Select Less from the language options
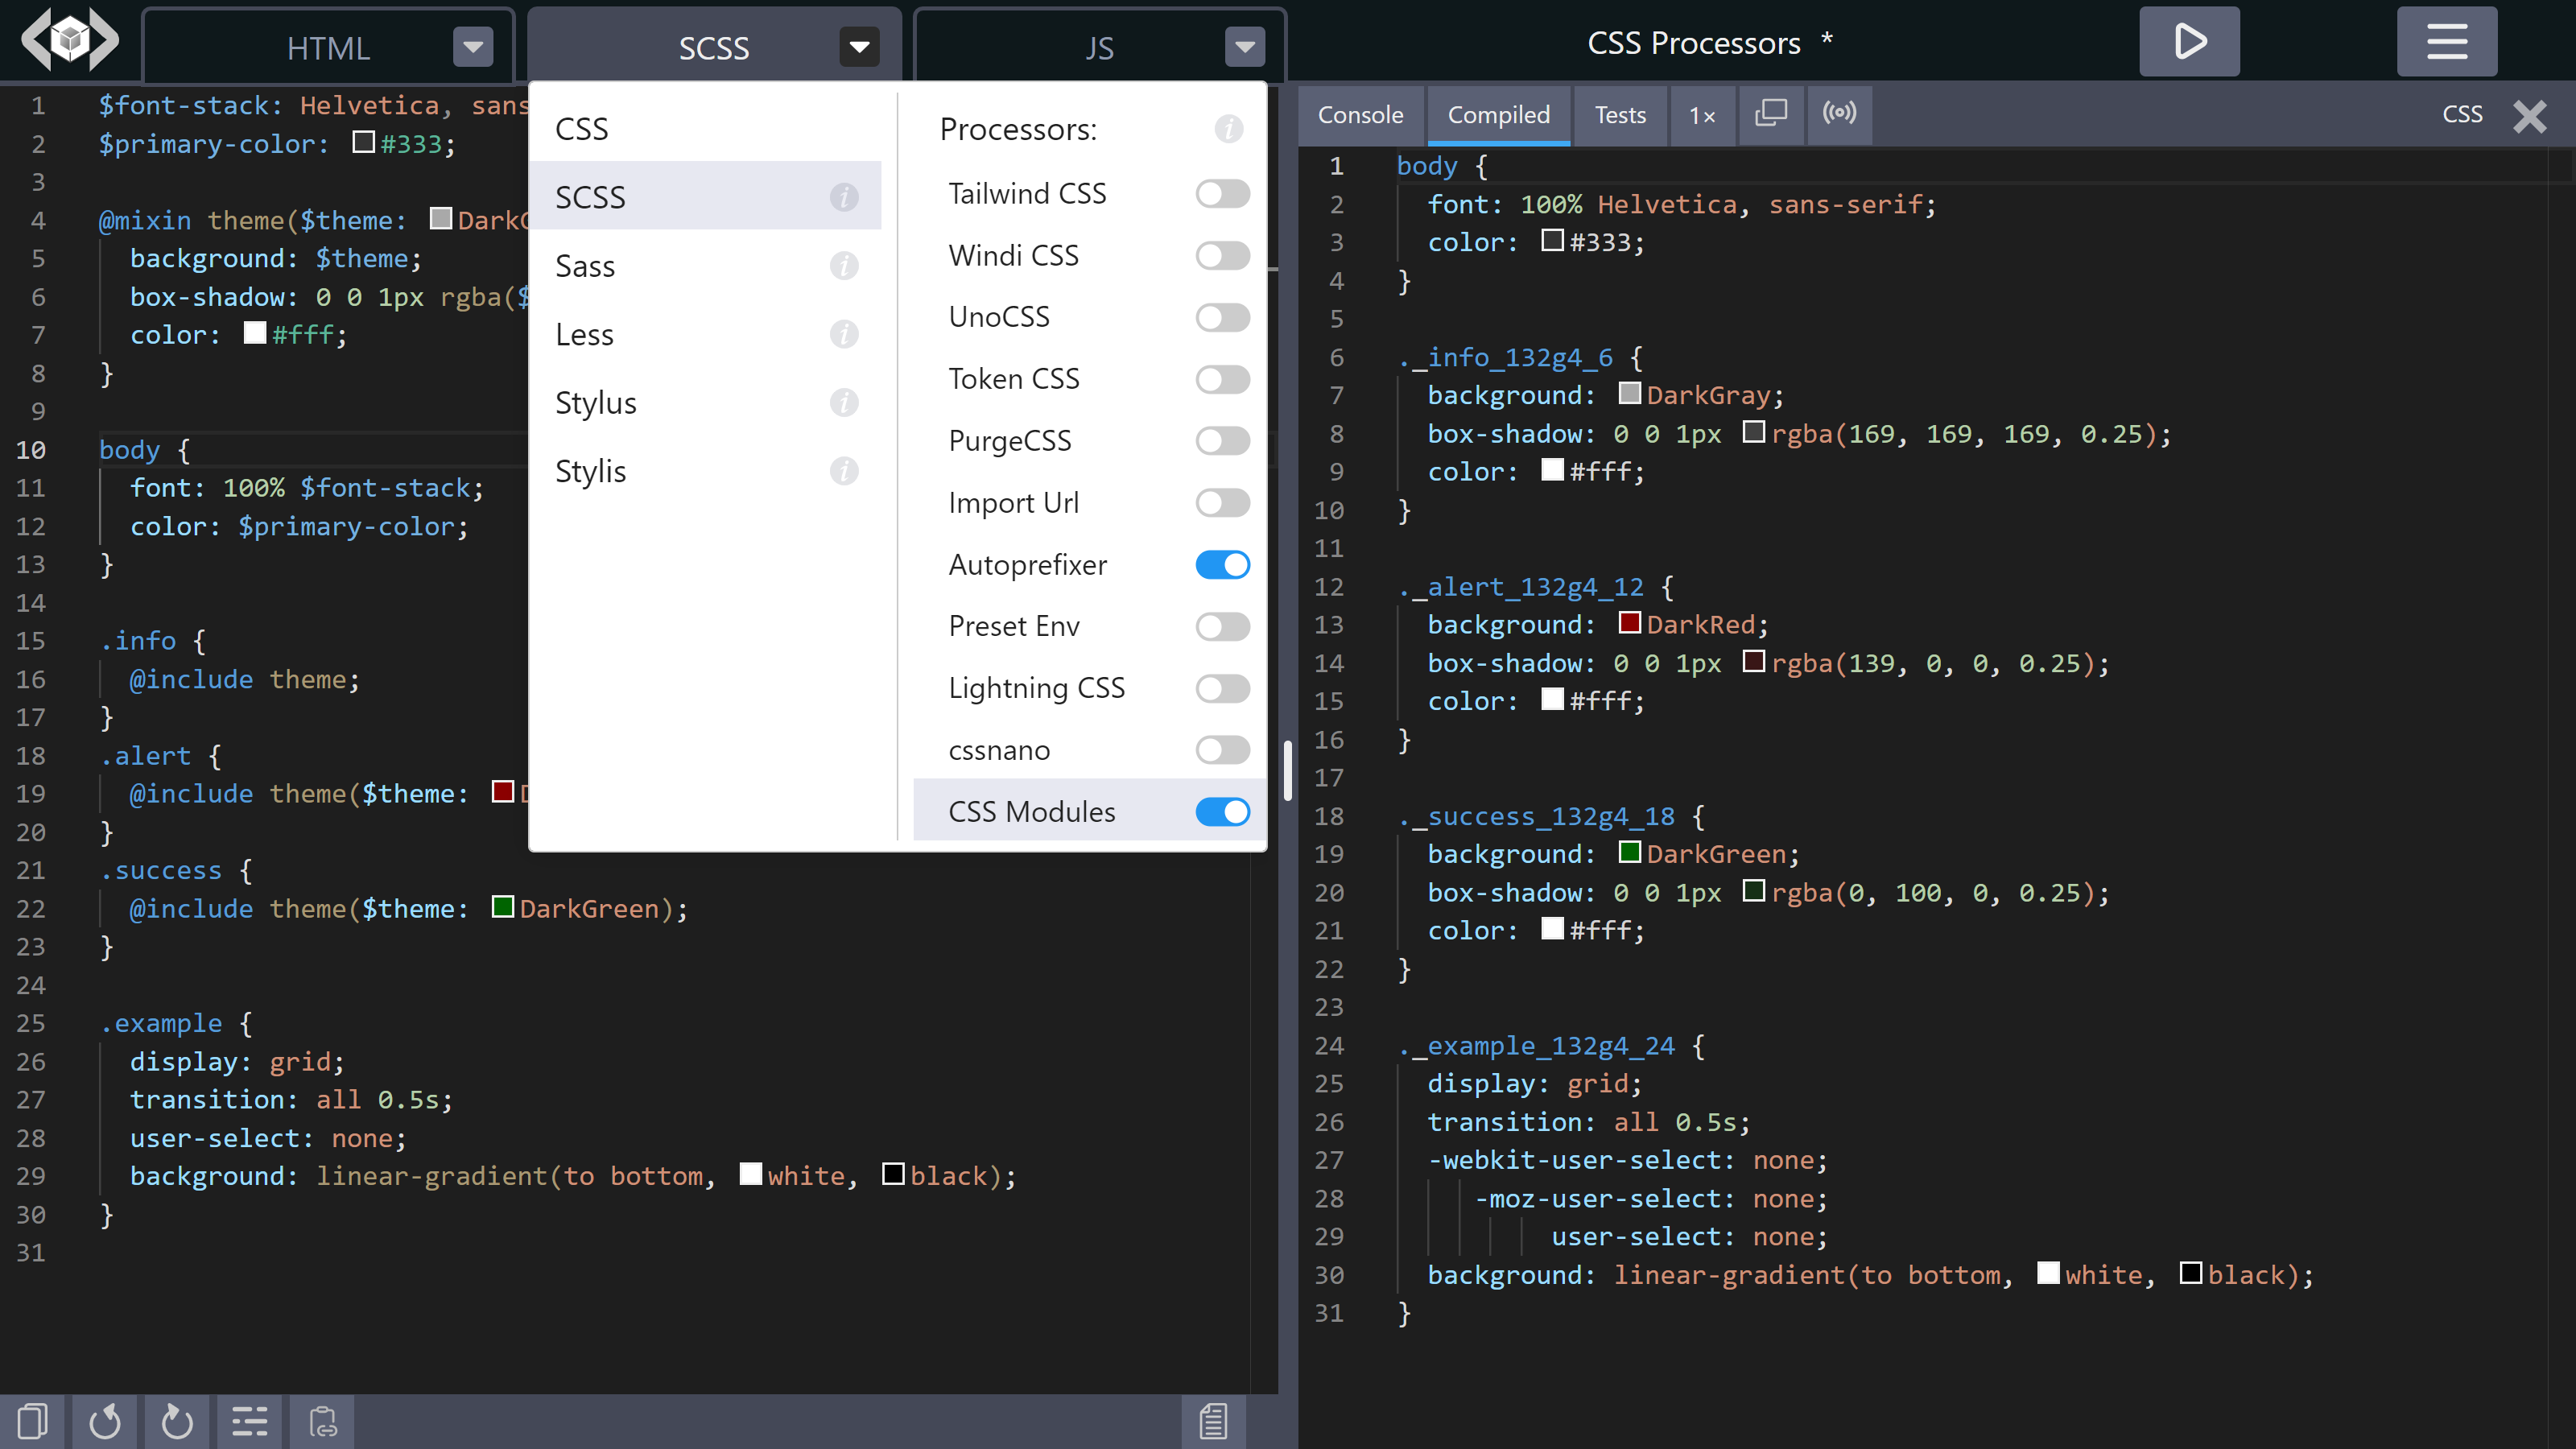 (x=584, y=332)
